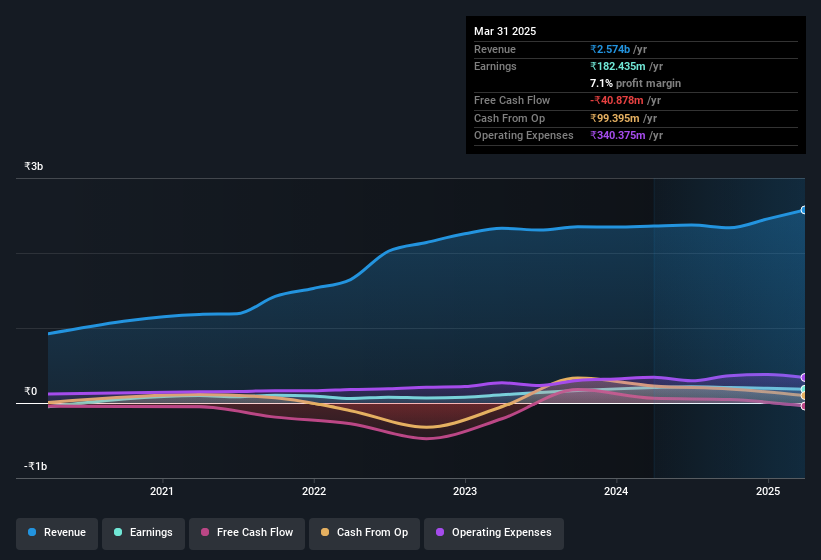The image size is (821, 560).
Task: Click the Mar 31 2025 tooltip date
Action: coord(505,31)
